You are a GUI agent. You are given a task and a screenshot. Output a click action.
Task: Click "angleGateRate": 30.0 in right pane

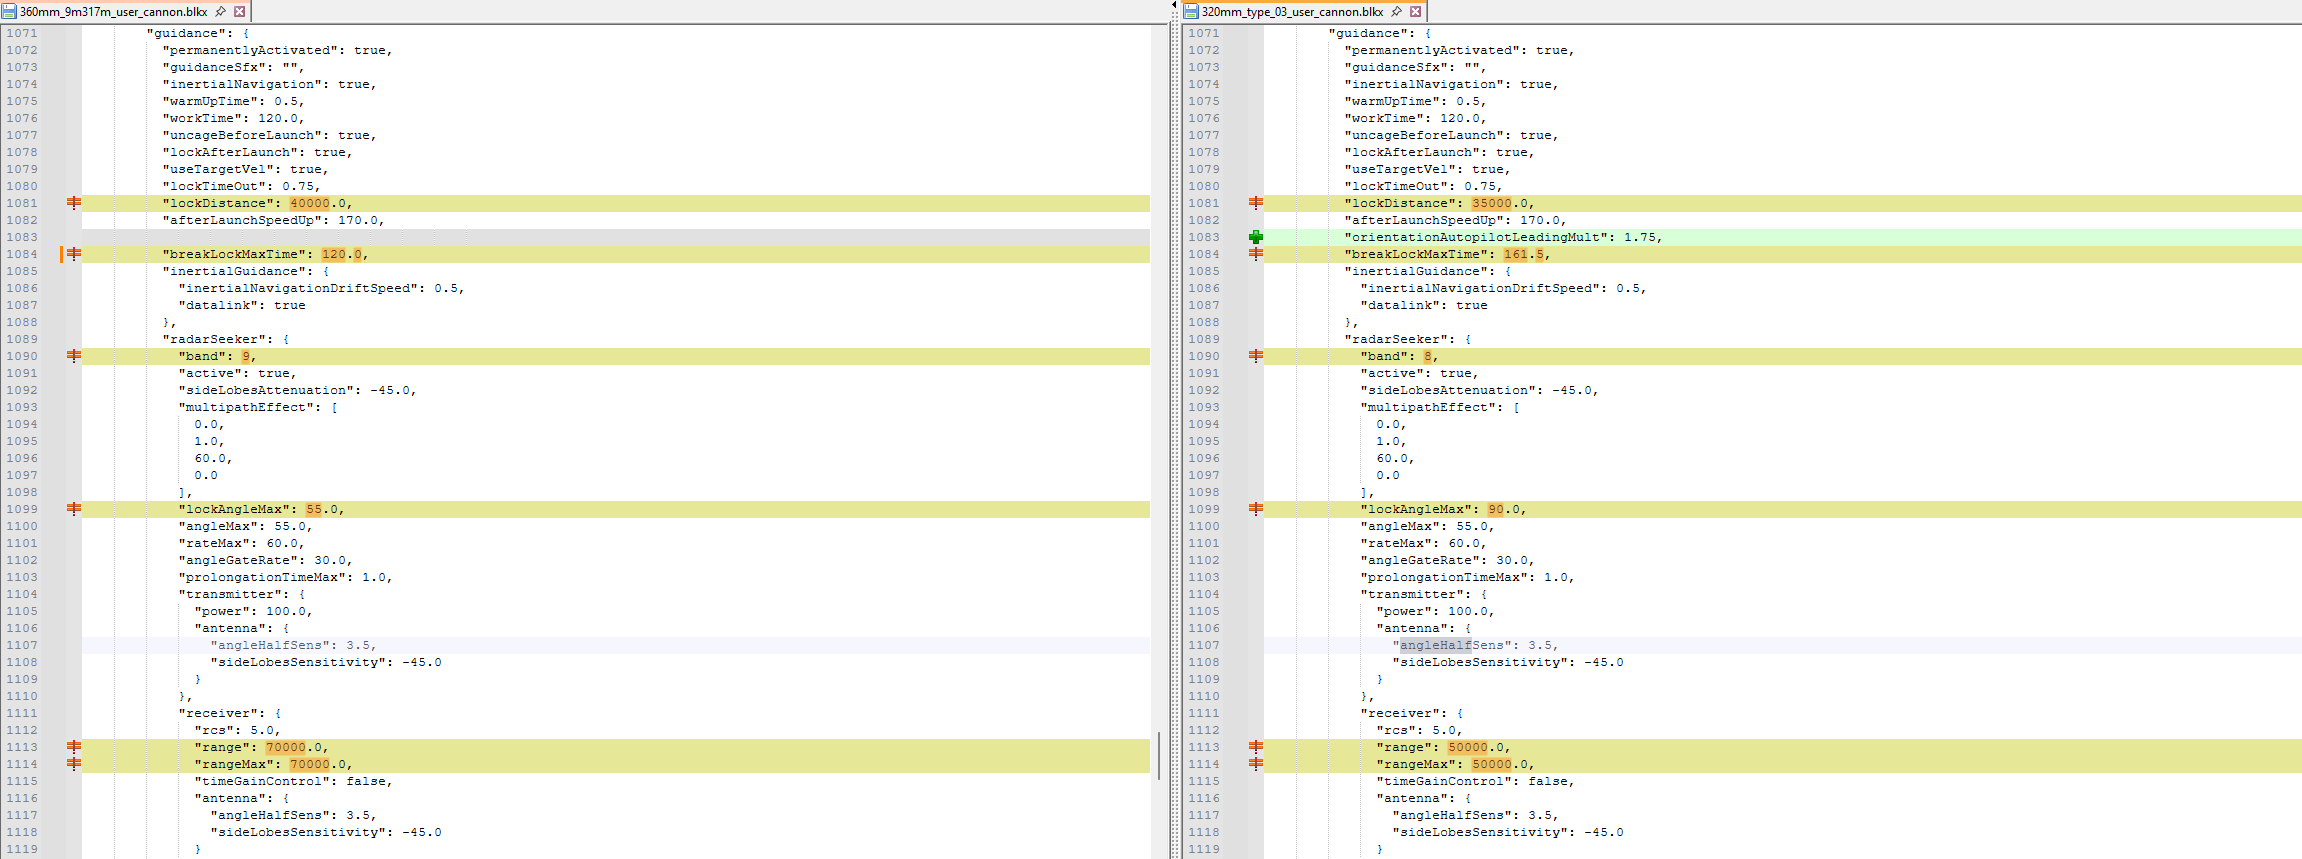coord(1447,560)
